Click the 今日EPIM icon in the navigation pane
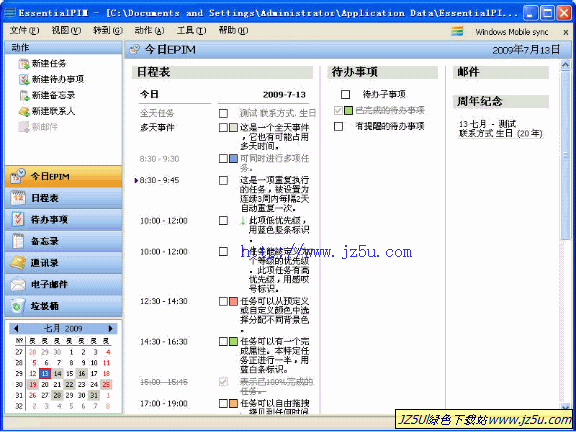 tap(18, 176)
